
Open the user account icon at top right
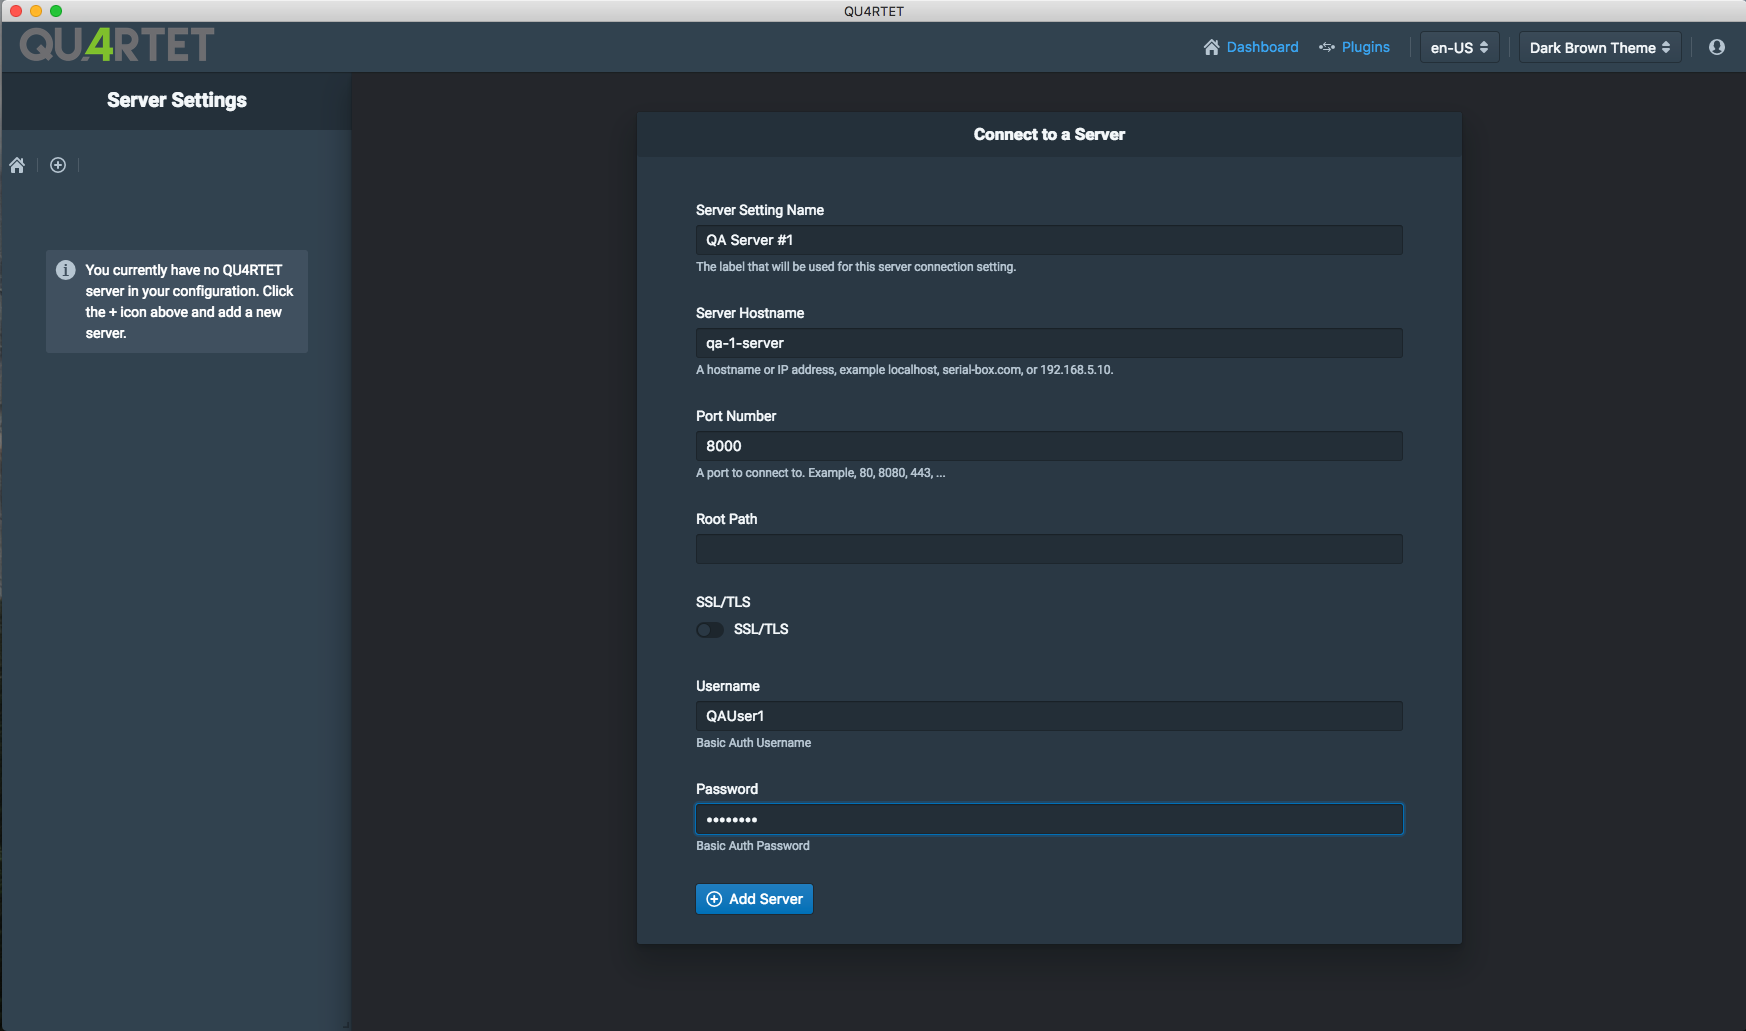1717,47
